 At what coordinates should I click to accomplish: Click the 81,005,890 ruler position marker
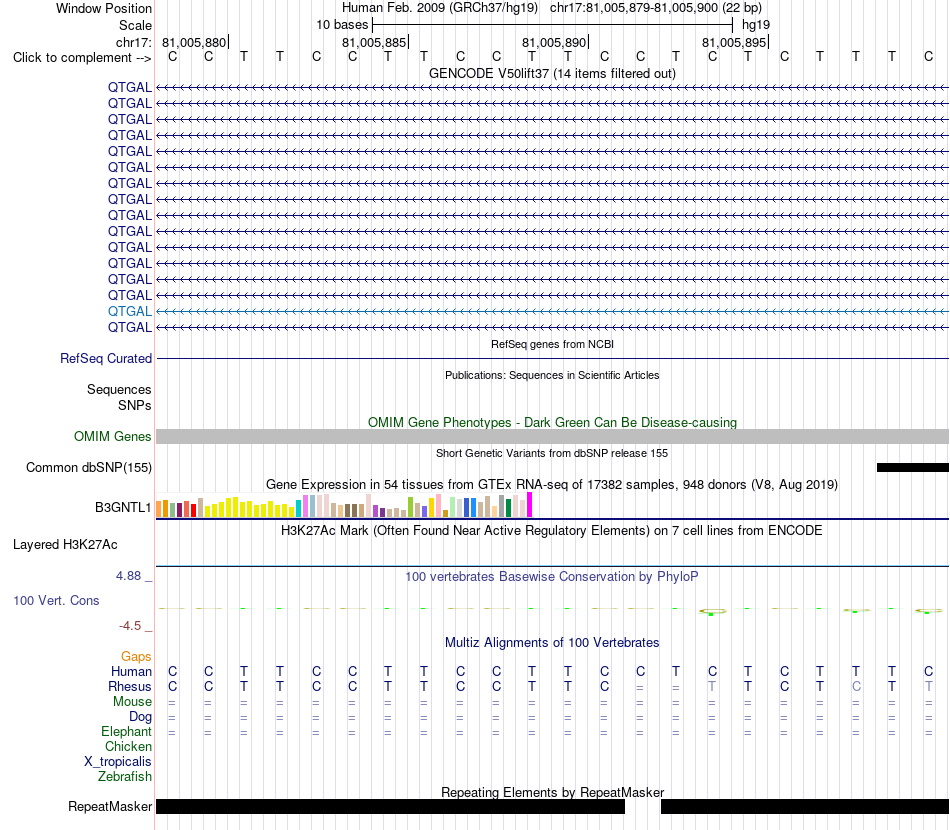click(x=554, y=42)
